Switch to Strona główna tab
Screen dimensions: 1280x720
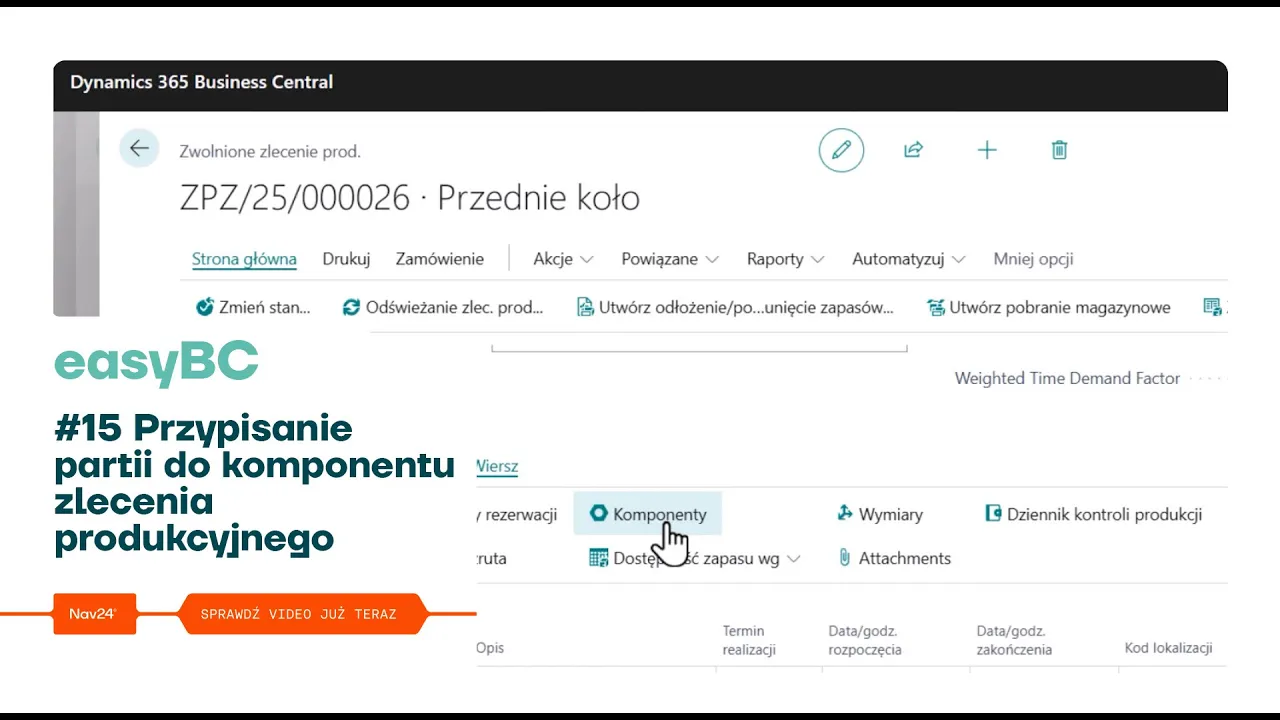[244, 259]
